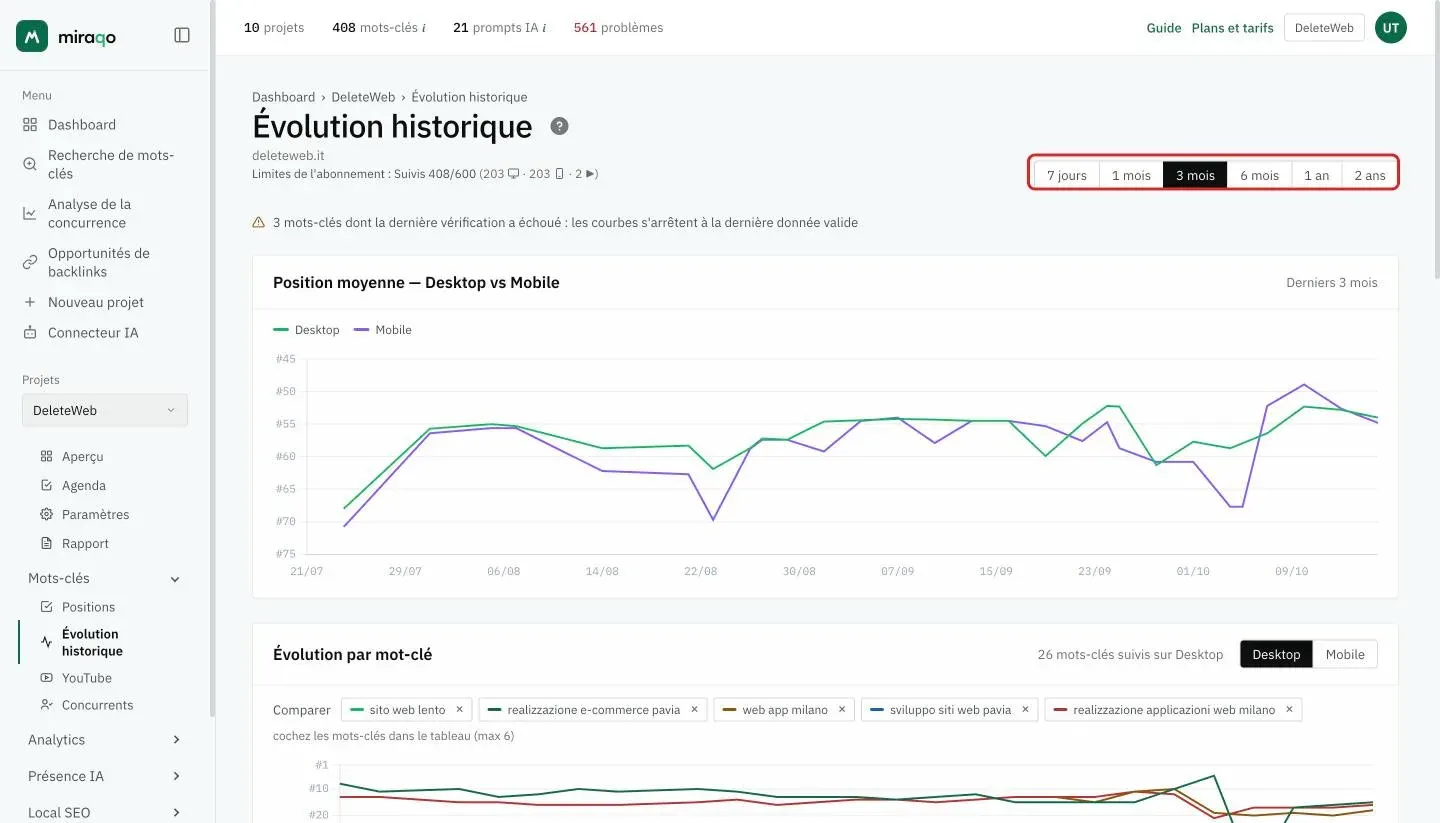Screen dimensions: 1440x823
Task: Expand the Local SEO section
Action: coord(104,812)
